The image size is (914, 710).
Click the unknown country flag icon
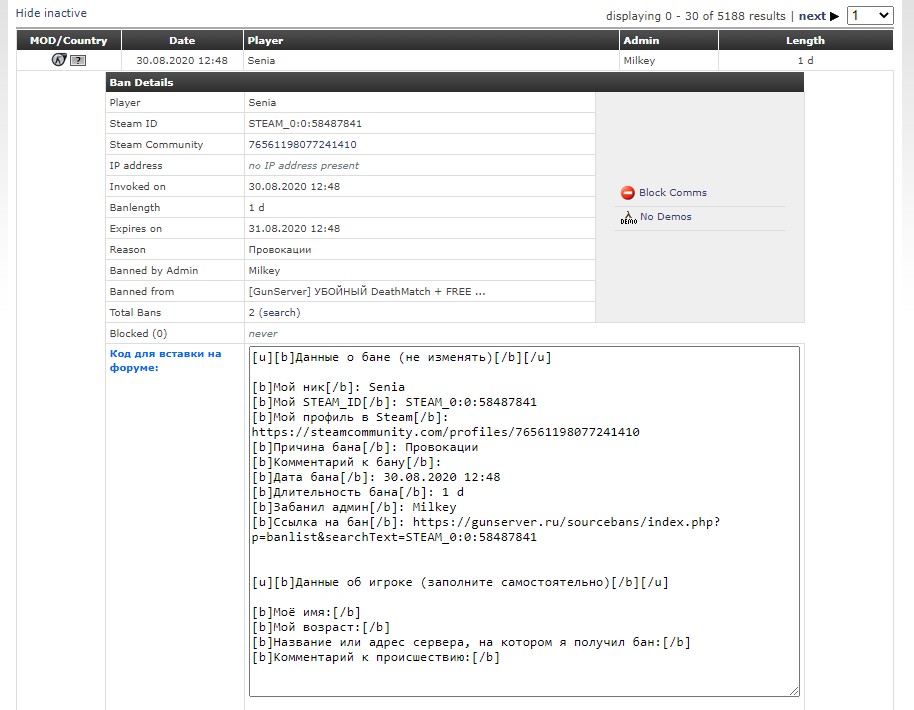[x=77, y=61]
